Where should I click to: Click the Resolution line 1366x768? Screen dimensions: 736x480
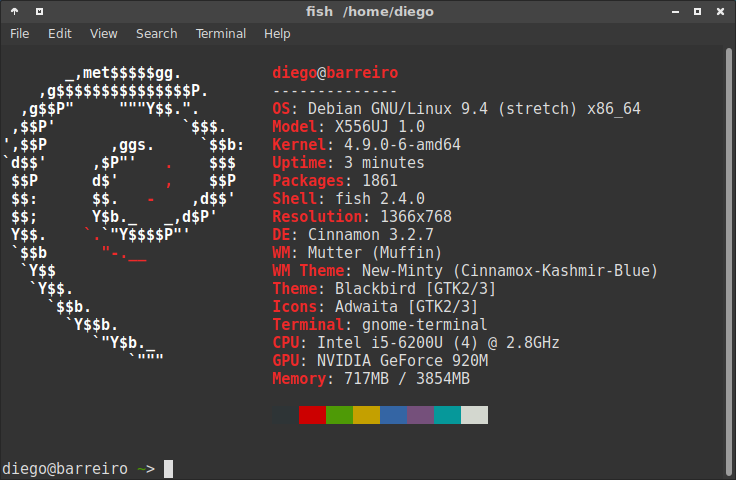tap(362, 217)
